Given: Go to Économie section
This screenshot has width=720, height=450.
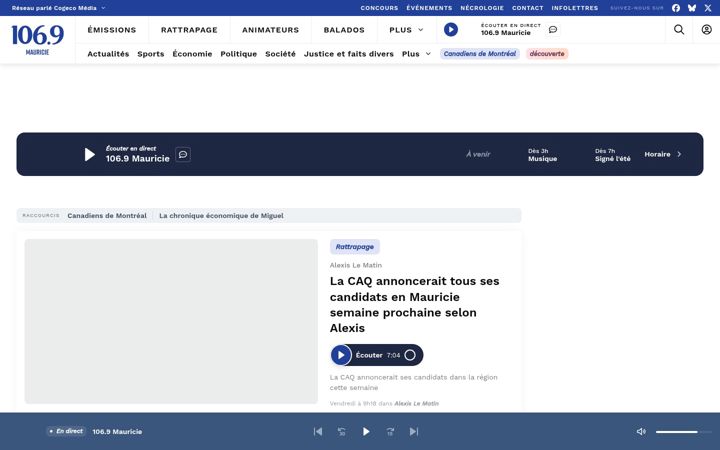Looking at the screenshot, I should click(x=192, y=54).
